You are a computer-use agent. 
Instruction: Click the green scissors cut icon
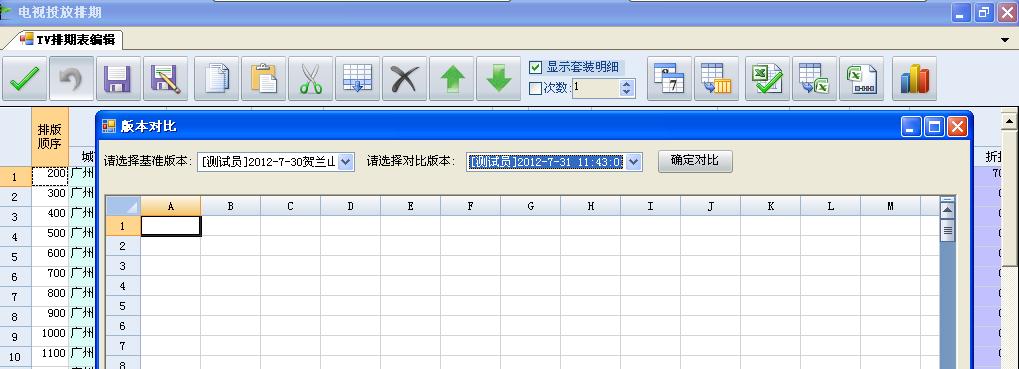pyautogui.click(x=311, y=79)
